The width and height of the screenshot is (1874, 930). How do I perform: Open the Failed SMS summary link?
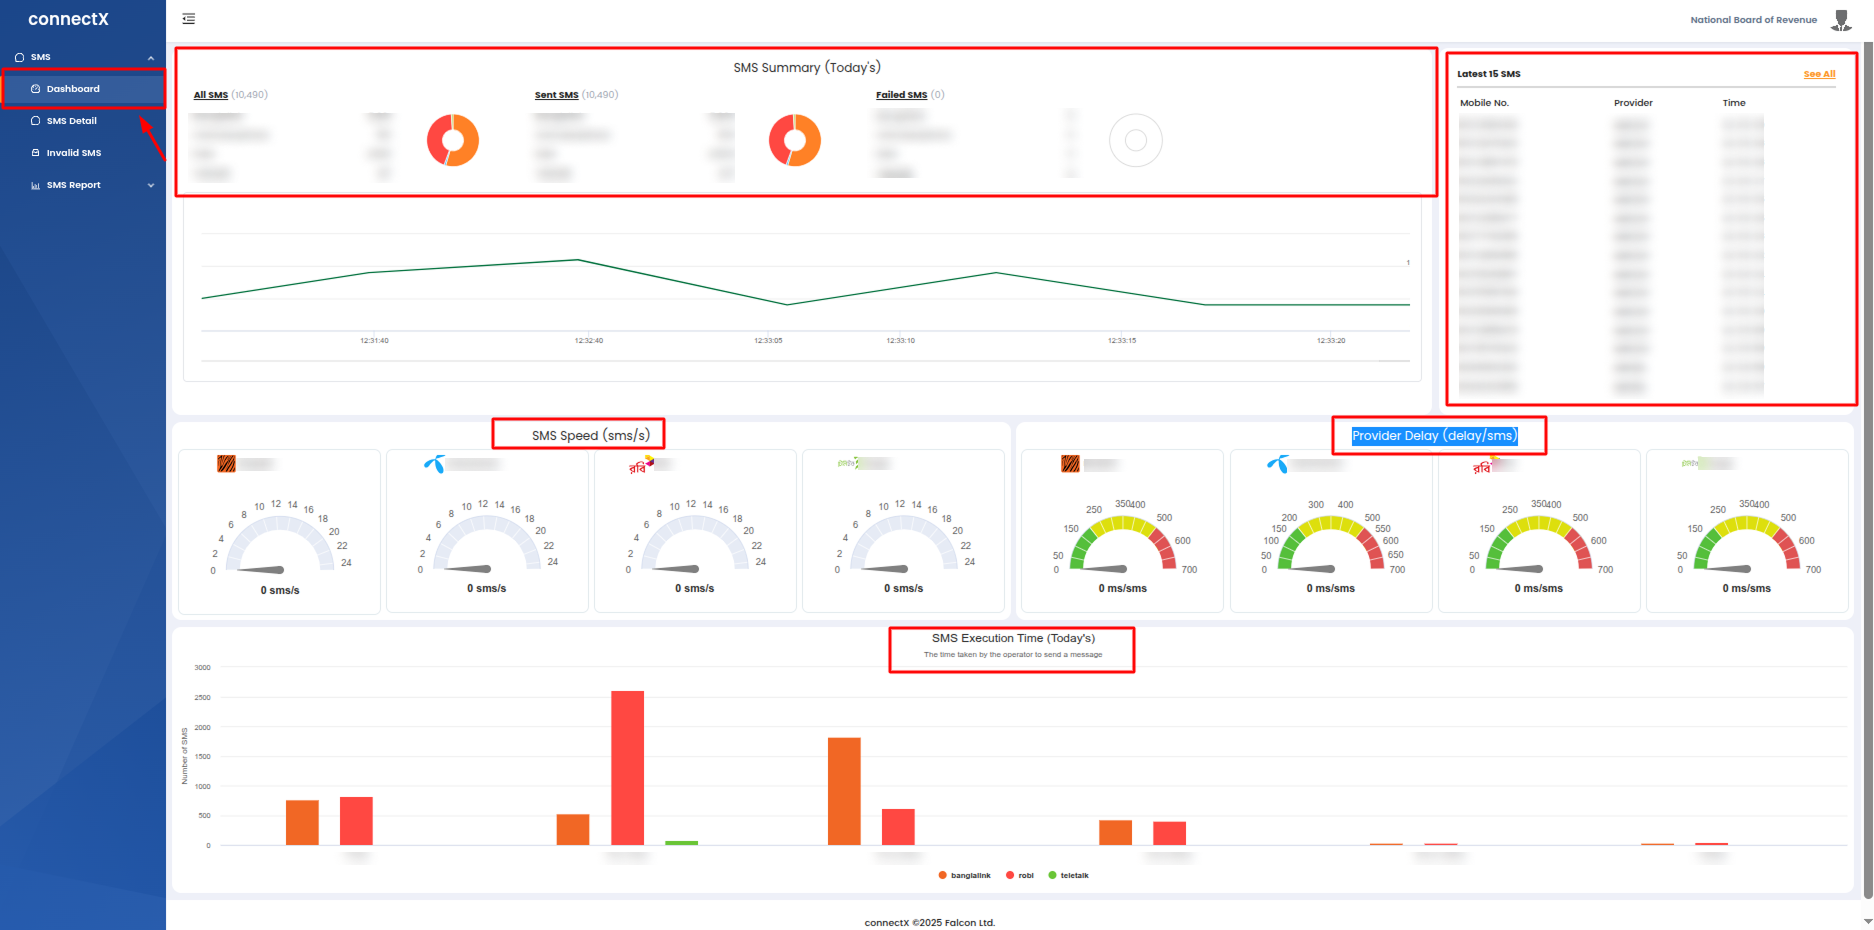coord(901,95)
